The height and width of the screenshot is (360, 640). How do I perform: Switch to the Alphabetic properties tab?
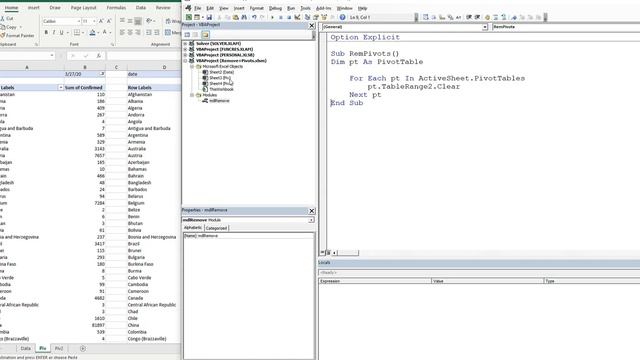pyautogui.click(x=193, y=228)
